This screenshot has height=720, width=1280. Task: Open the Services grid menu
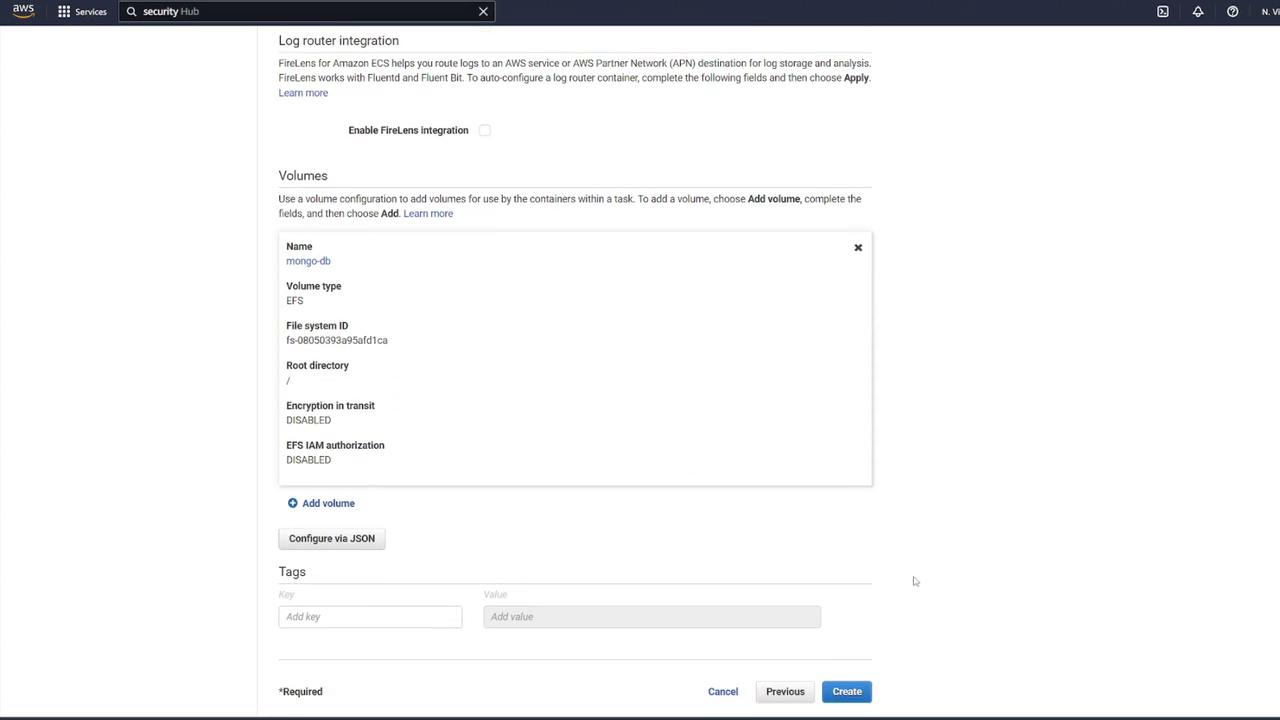point(64,11)
